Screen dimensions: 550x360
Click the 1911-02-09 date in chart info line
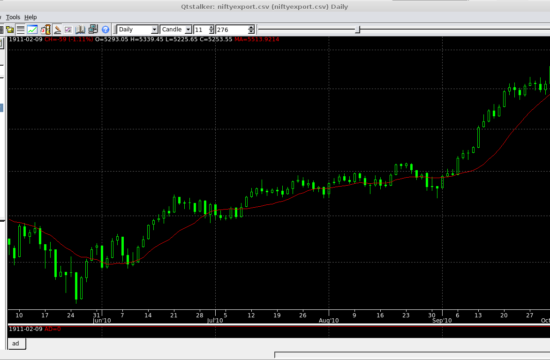[25, 39]
